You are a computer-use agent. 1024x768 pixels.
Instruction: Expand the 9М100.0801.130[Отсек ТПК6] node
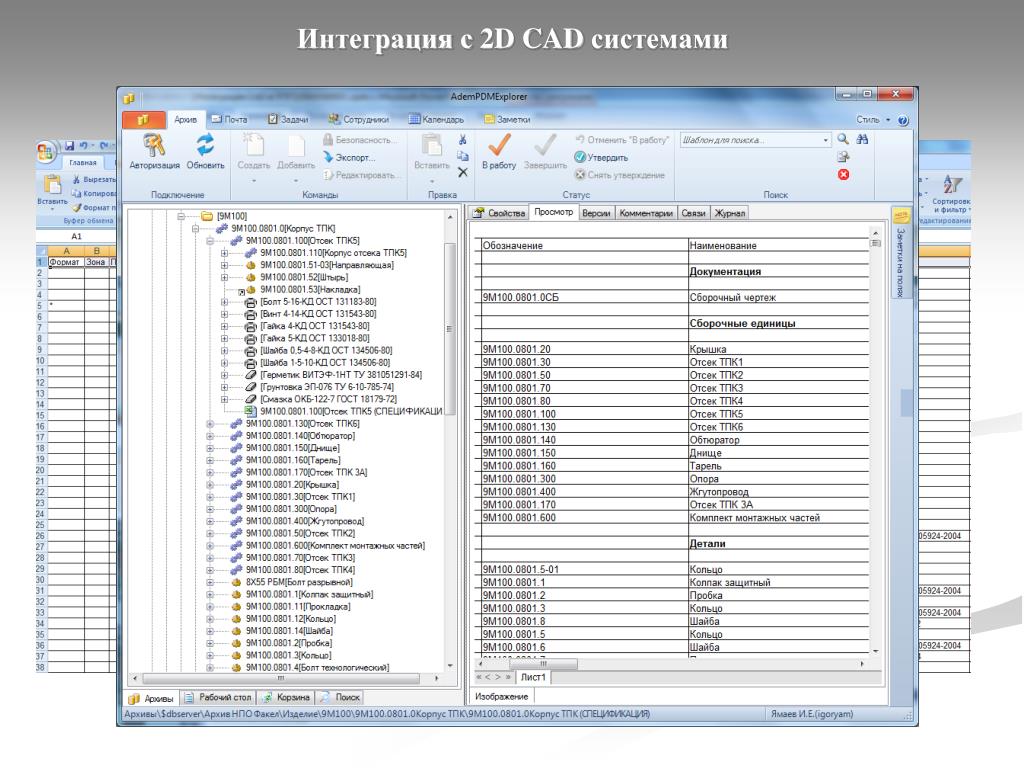(210, 424)
